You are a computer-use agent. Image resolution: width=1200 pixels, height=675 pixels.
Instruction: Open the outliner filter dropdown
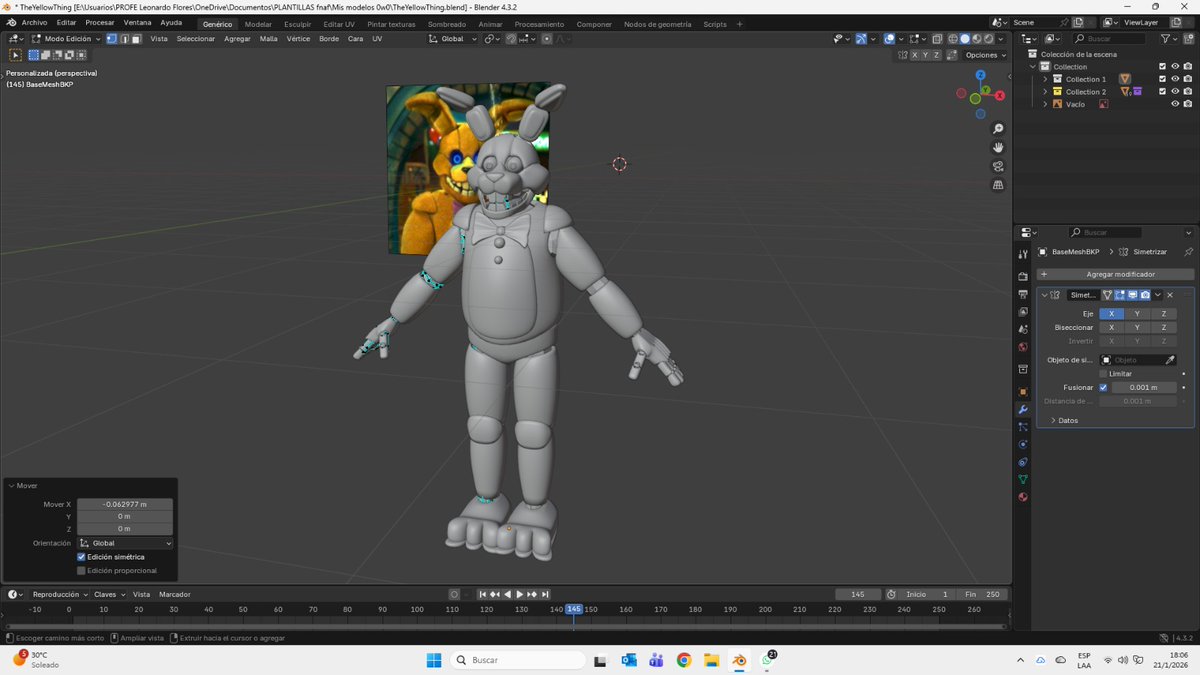click(x=1171, y=39)
